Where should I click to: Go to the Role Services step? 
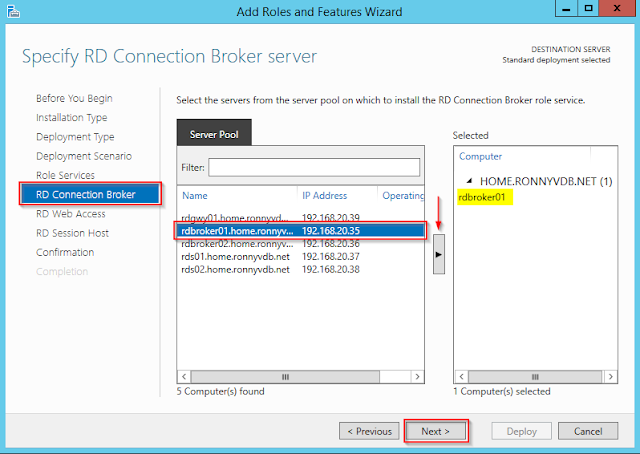(66, 175)
